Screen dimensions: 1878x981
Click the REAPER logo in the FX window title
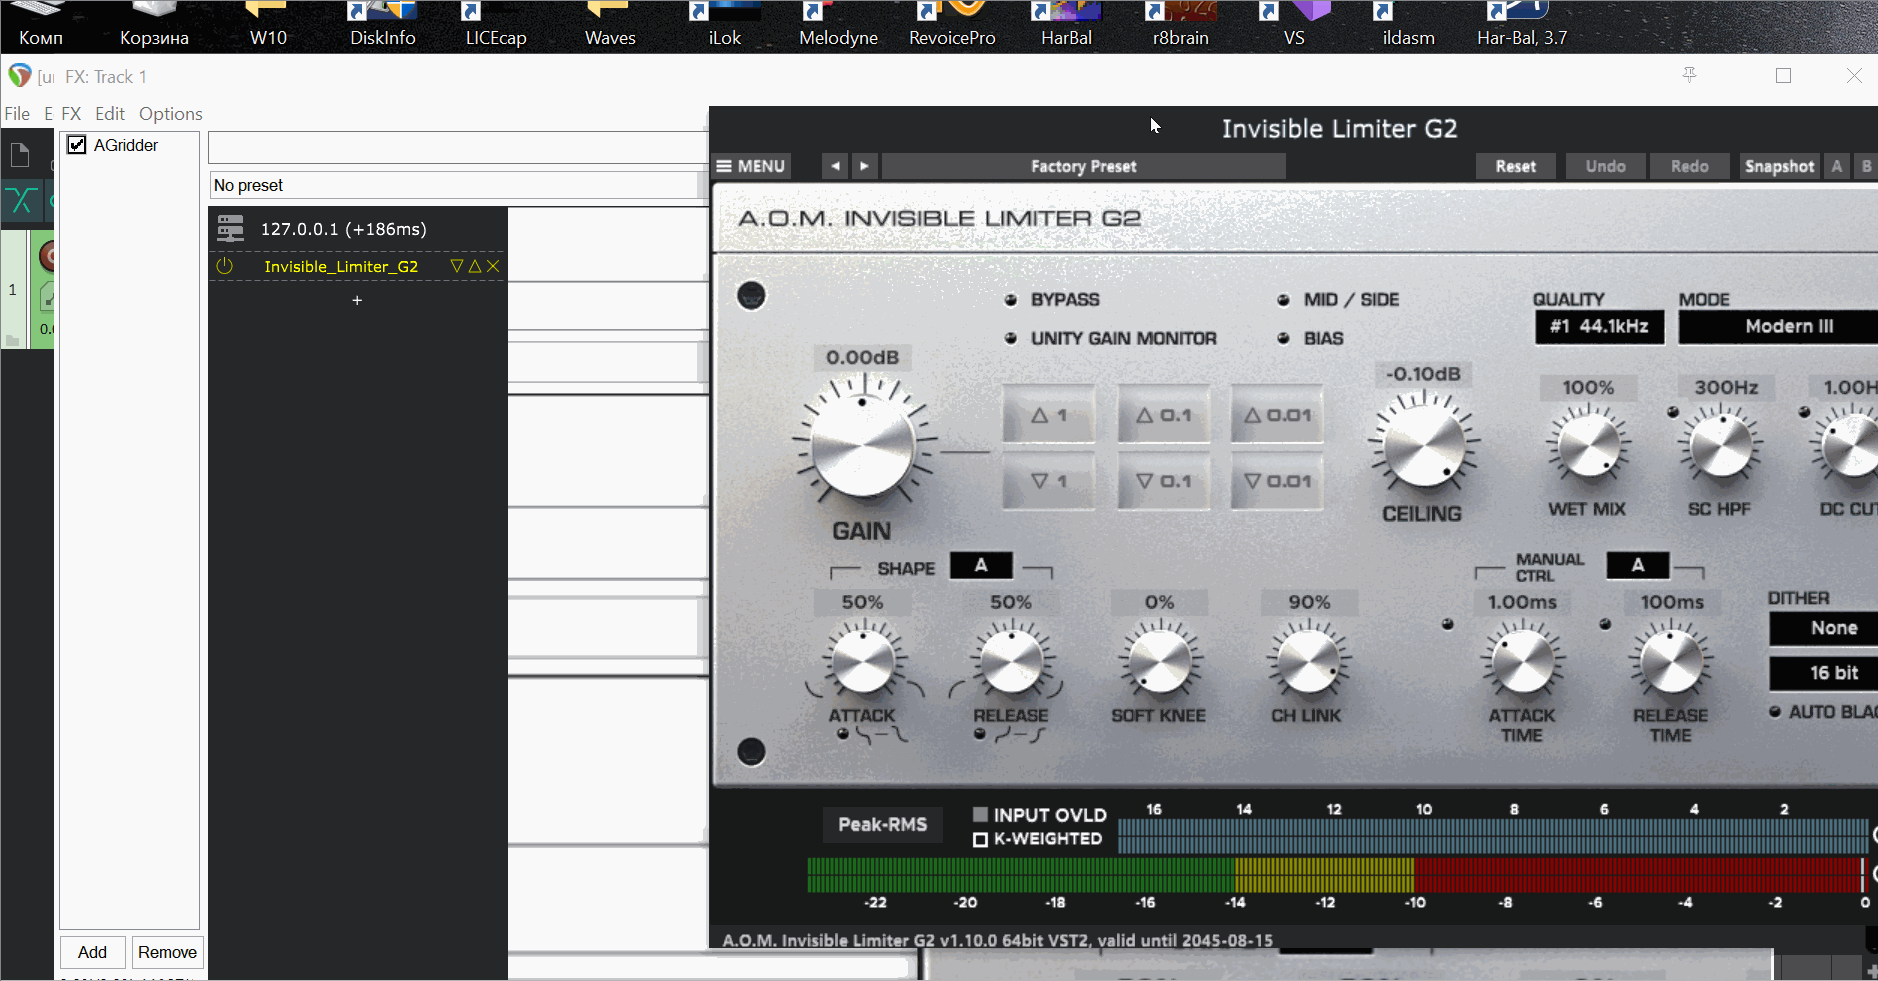click(20, 76)
